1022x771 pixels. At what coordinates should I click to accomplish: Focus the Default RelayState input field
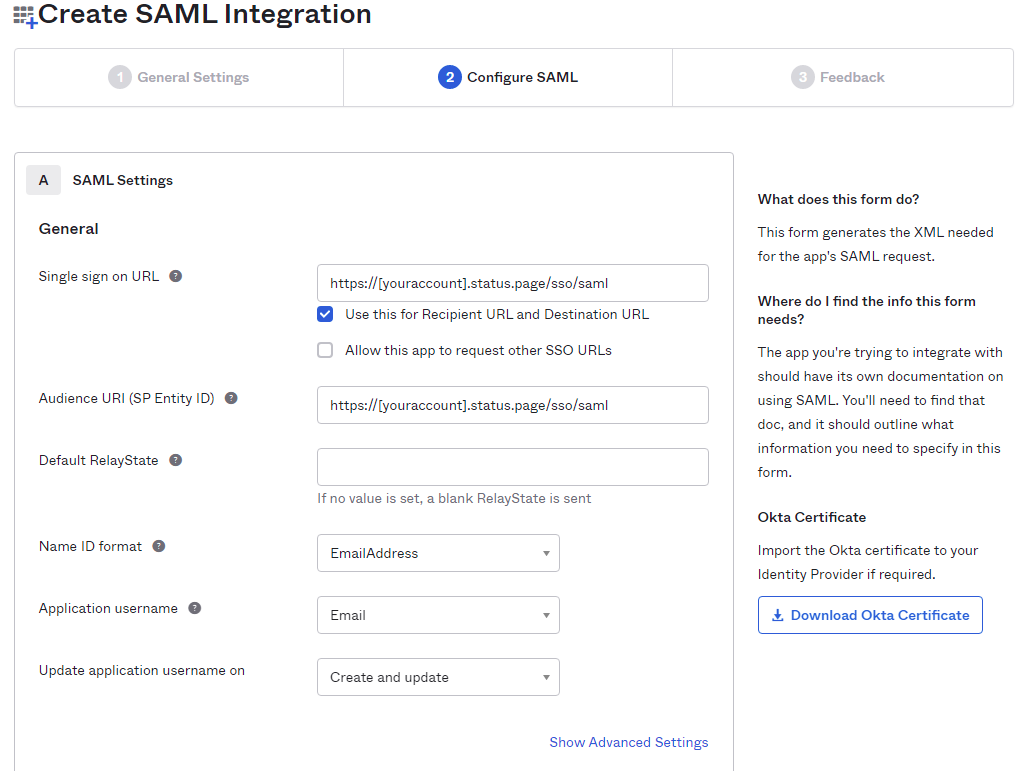point(512,467)
